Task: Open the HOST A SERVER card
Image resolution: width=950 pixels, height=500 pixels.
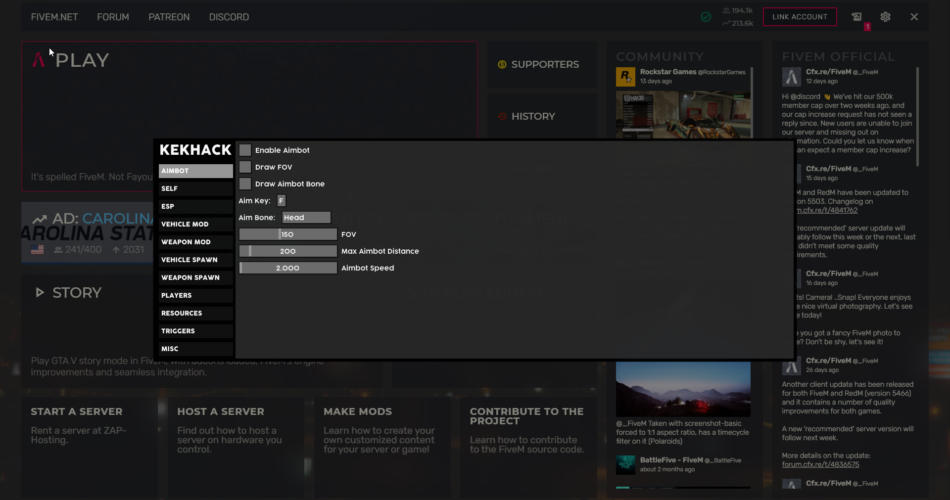Action: pyautogui.click(x=235, y=447)
